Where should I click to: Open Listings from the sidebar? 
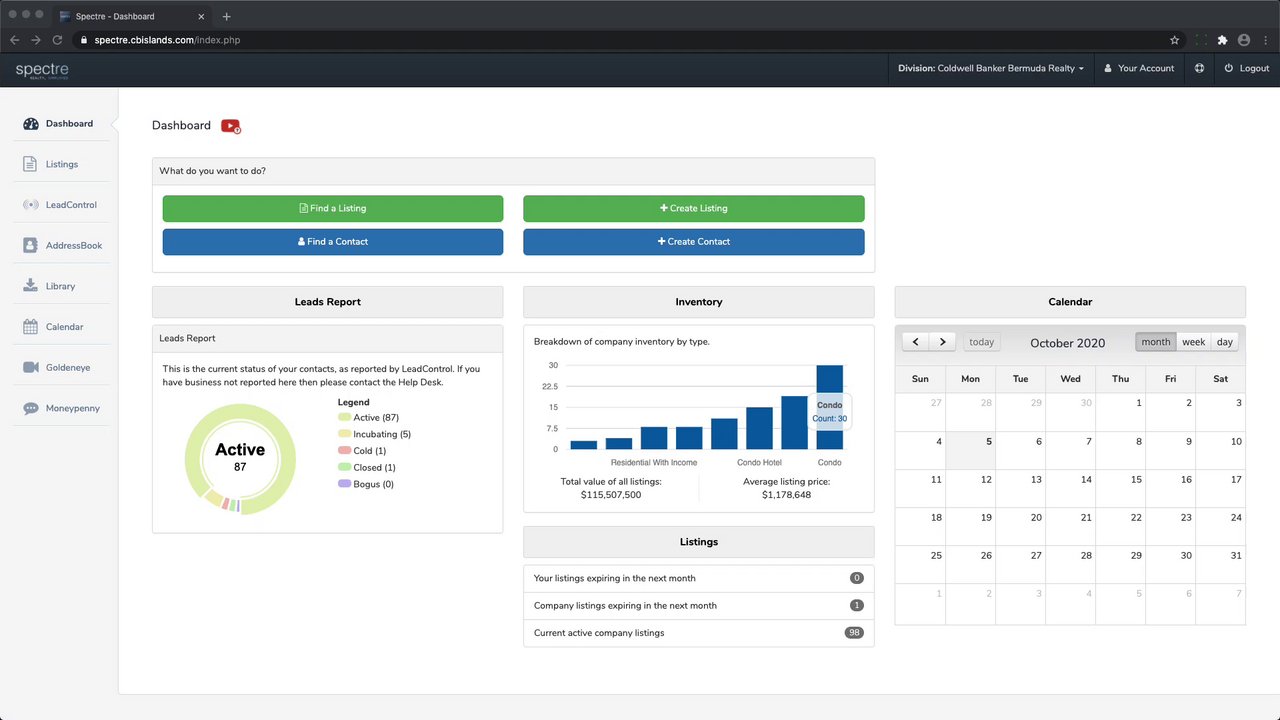point(61,164)
